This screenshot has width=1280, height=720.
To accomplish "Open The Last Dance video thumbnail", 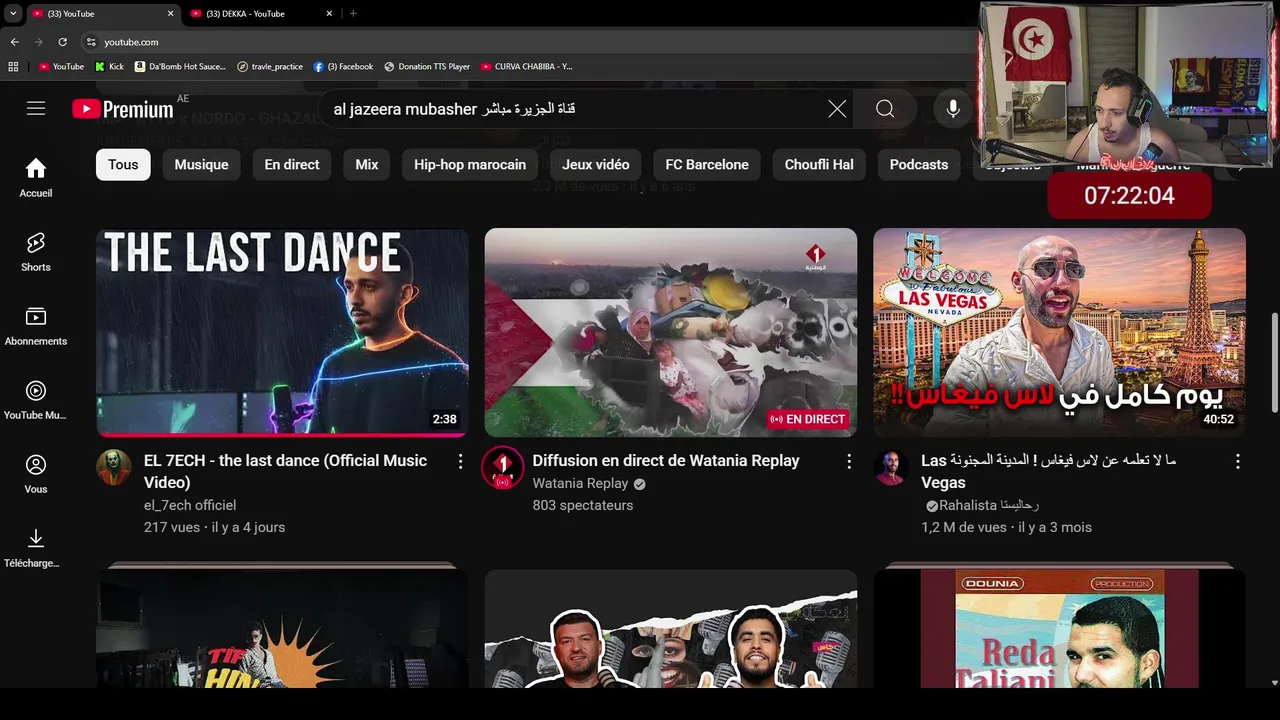I will [282, 332].
